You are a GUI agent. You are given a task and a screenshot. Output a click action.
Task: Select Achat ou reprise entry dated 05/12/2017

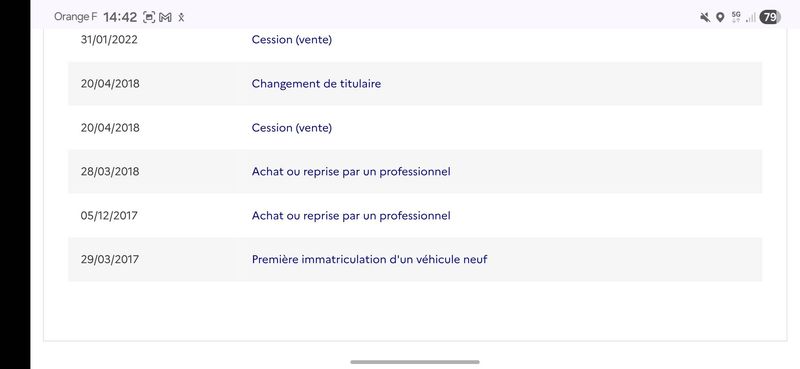coord(351,215)
